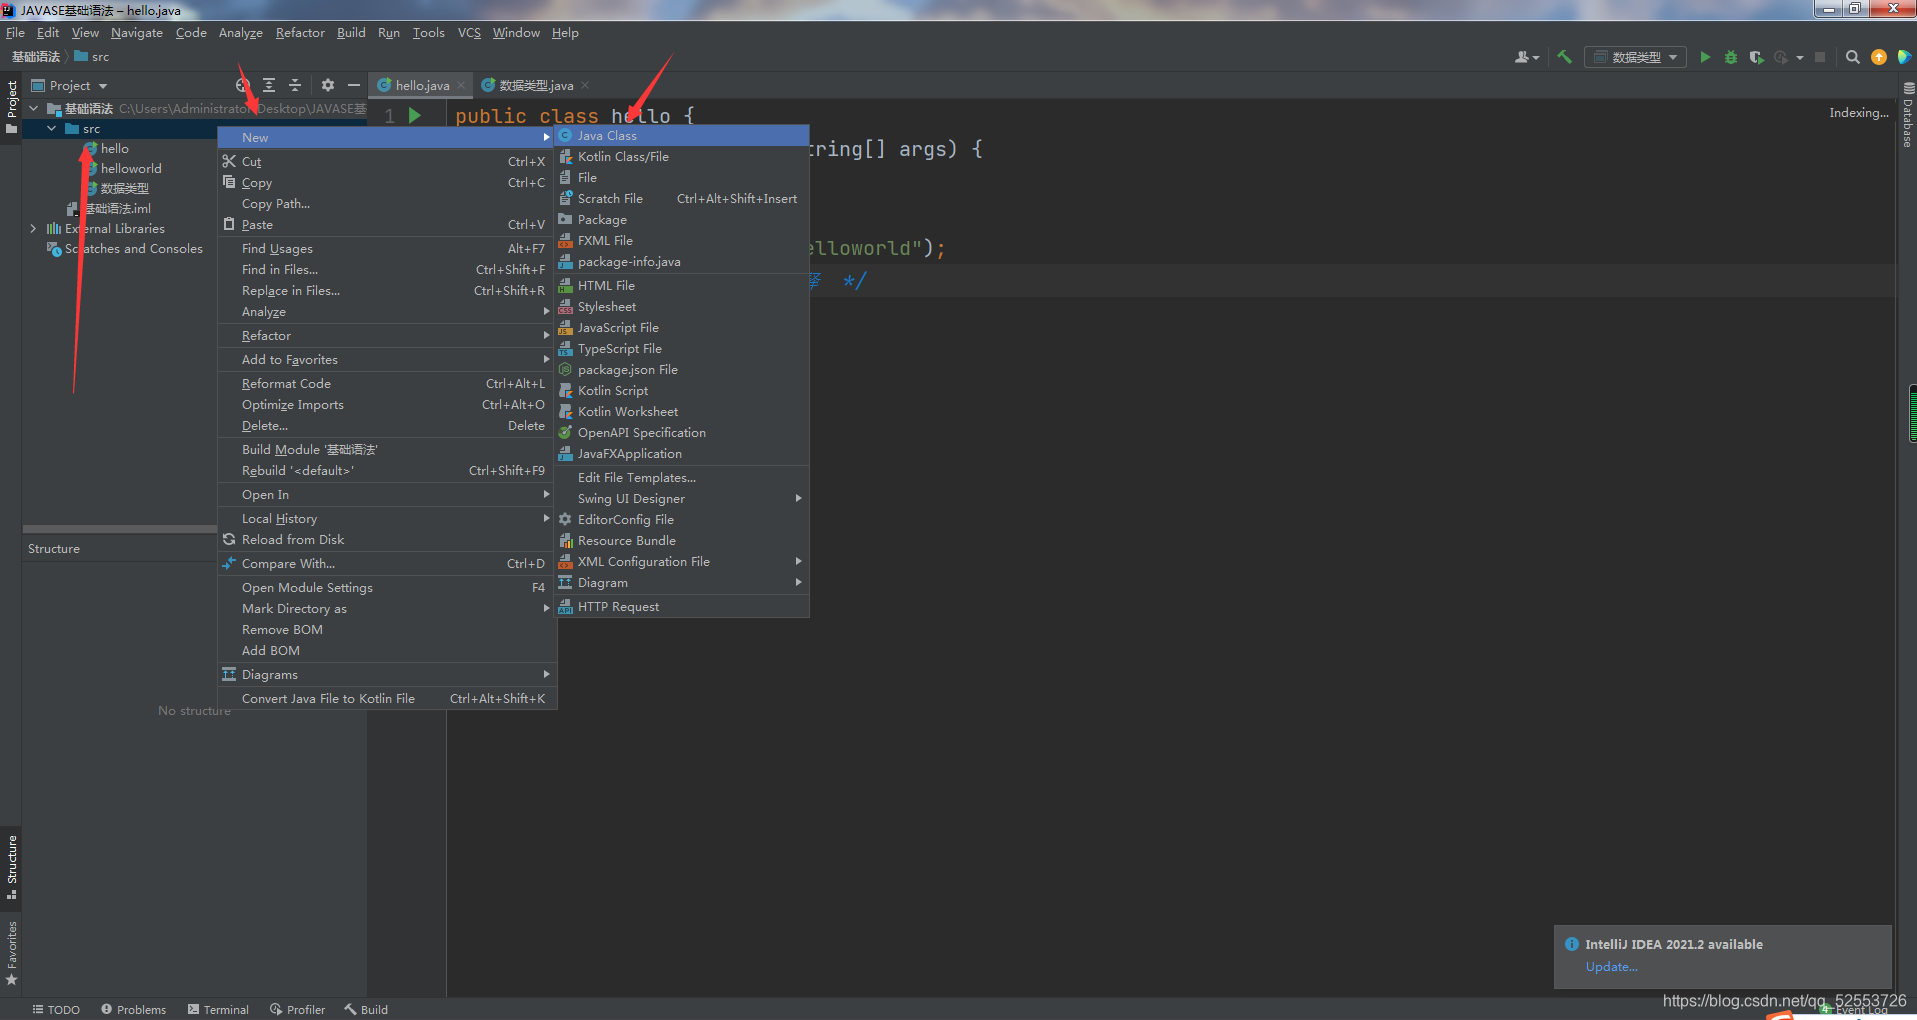Image resolution: width=1917 pixels, height=1020 pixels.
Task: Open the Terminal tool window
Action: tap(218, 1009)
